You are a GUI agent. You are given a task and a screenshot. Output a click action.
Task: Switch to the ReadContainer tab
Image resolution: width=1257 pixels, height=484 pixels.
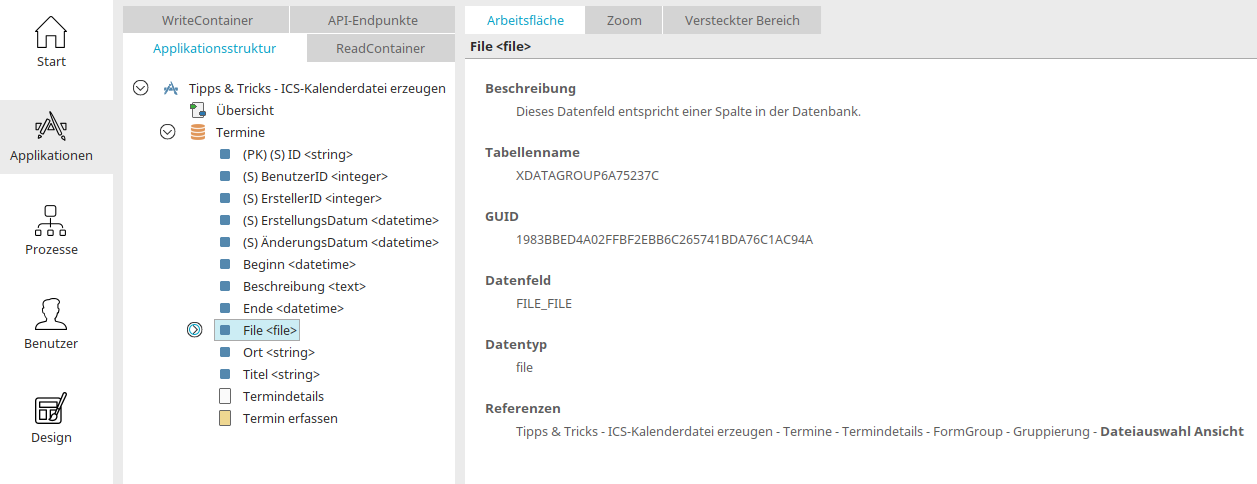point(380,48)
